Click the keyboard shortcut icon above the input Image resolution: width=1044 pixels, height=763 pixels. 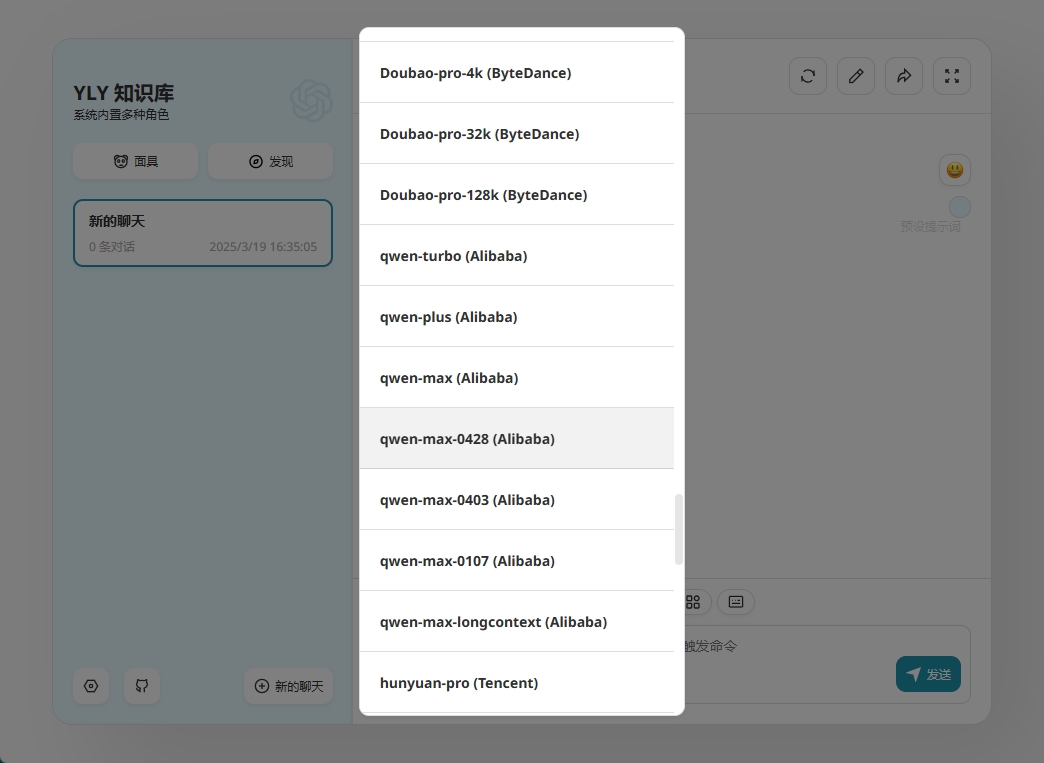coord(736,602)
